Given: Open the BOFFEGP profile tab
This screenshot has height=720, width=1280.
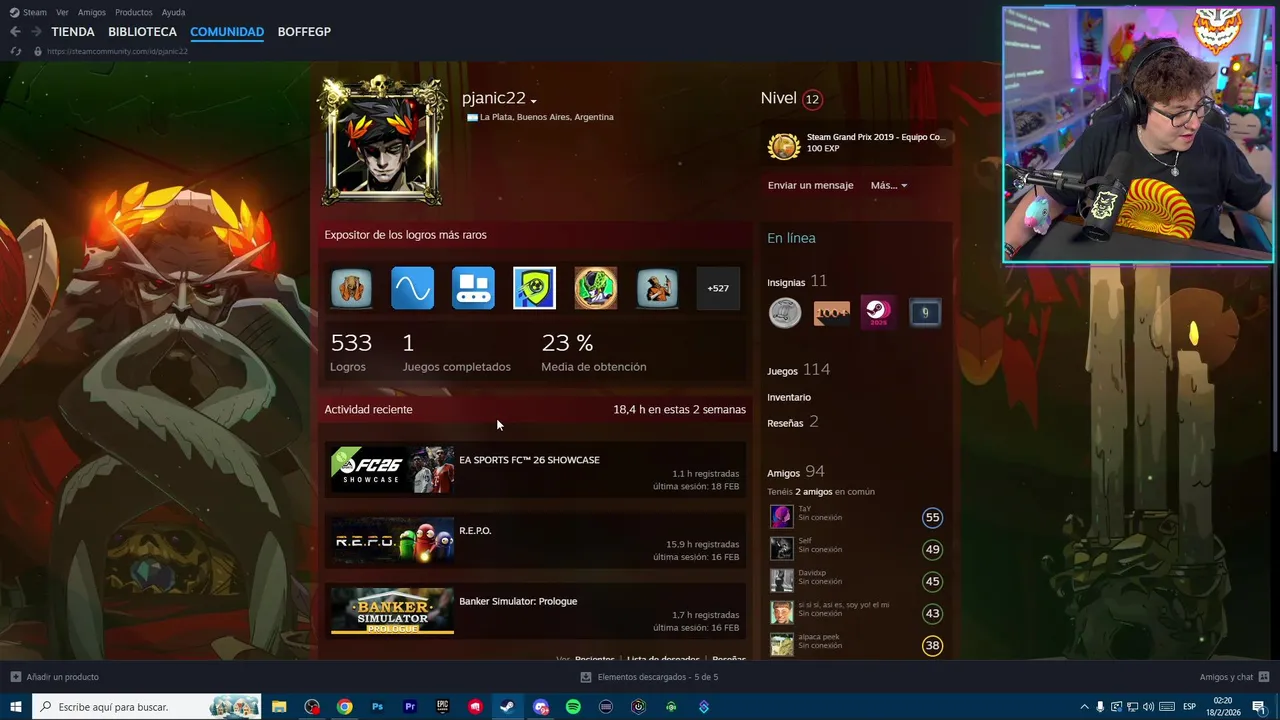Looking at the screenshot, I should [304, 32].
